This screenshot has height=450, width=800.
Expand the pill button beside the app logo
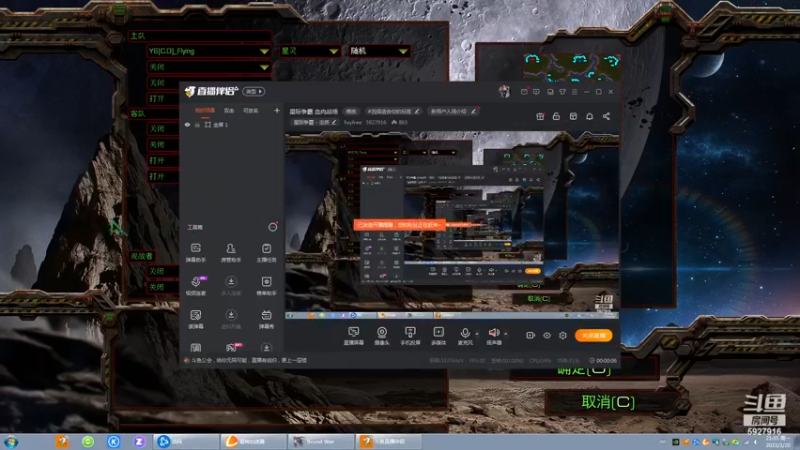click(x=254, y=92)
